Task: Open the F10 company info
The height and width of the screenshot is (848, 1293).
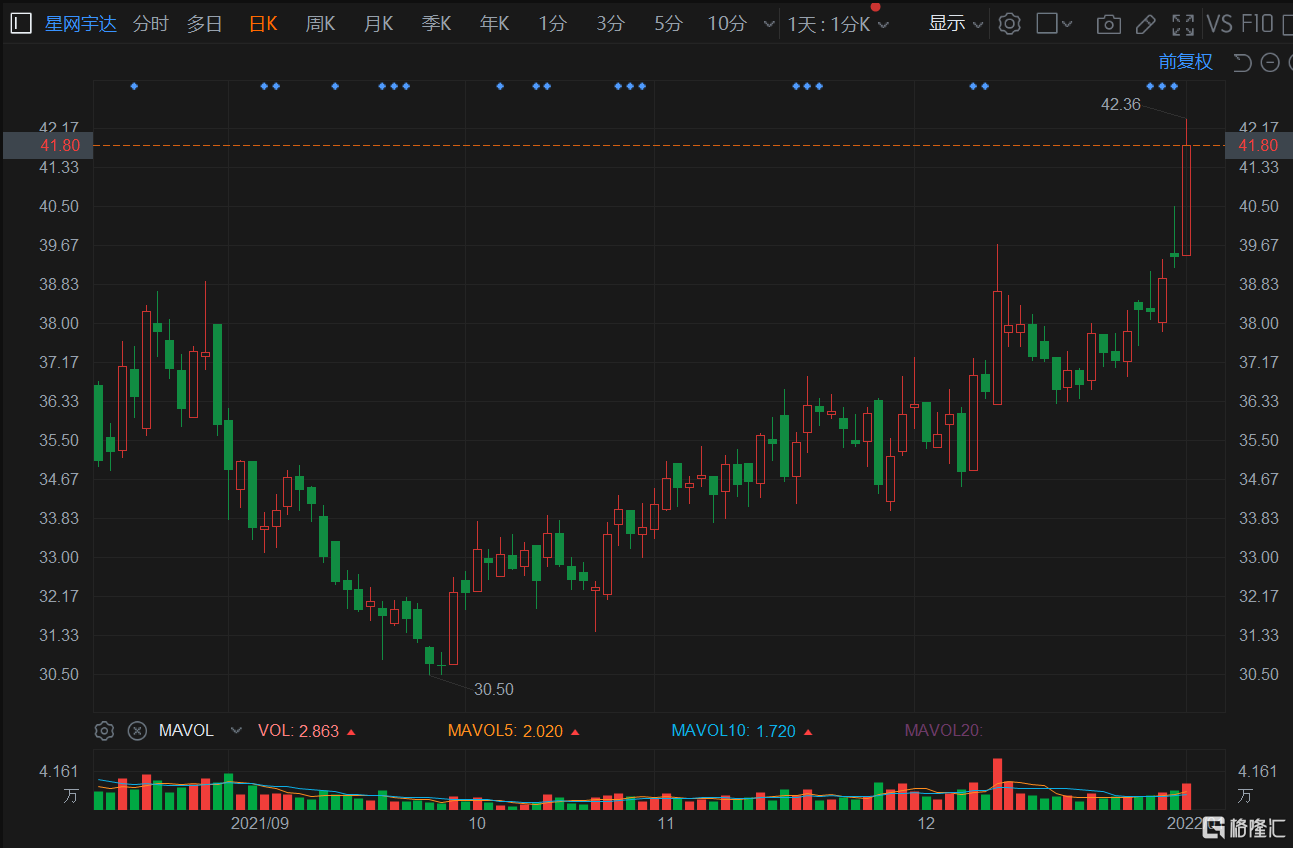Action: tap(1257, 24)
